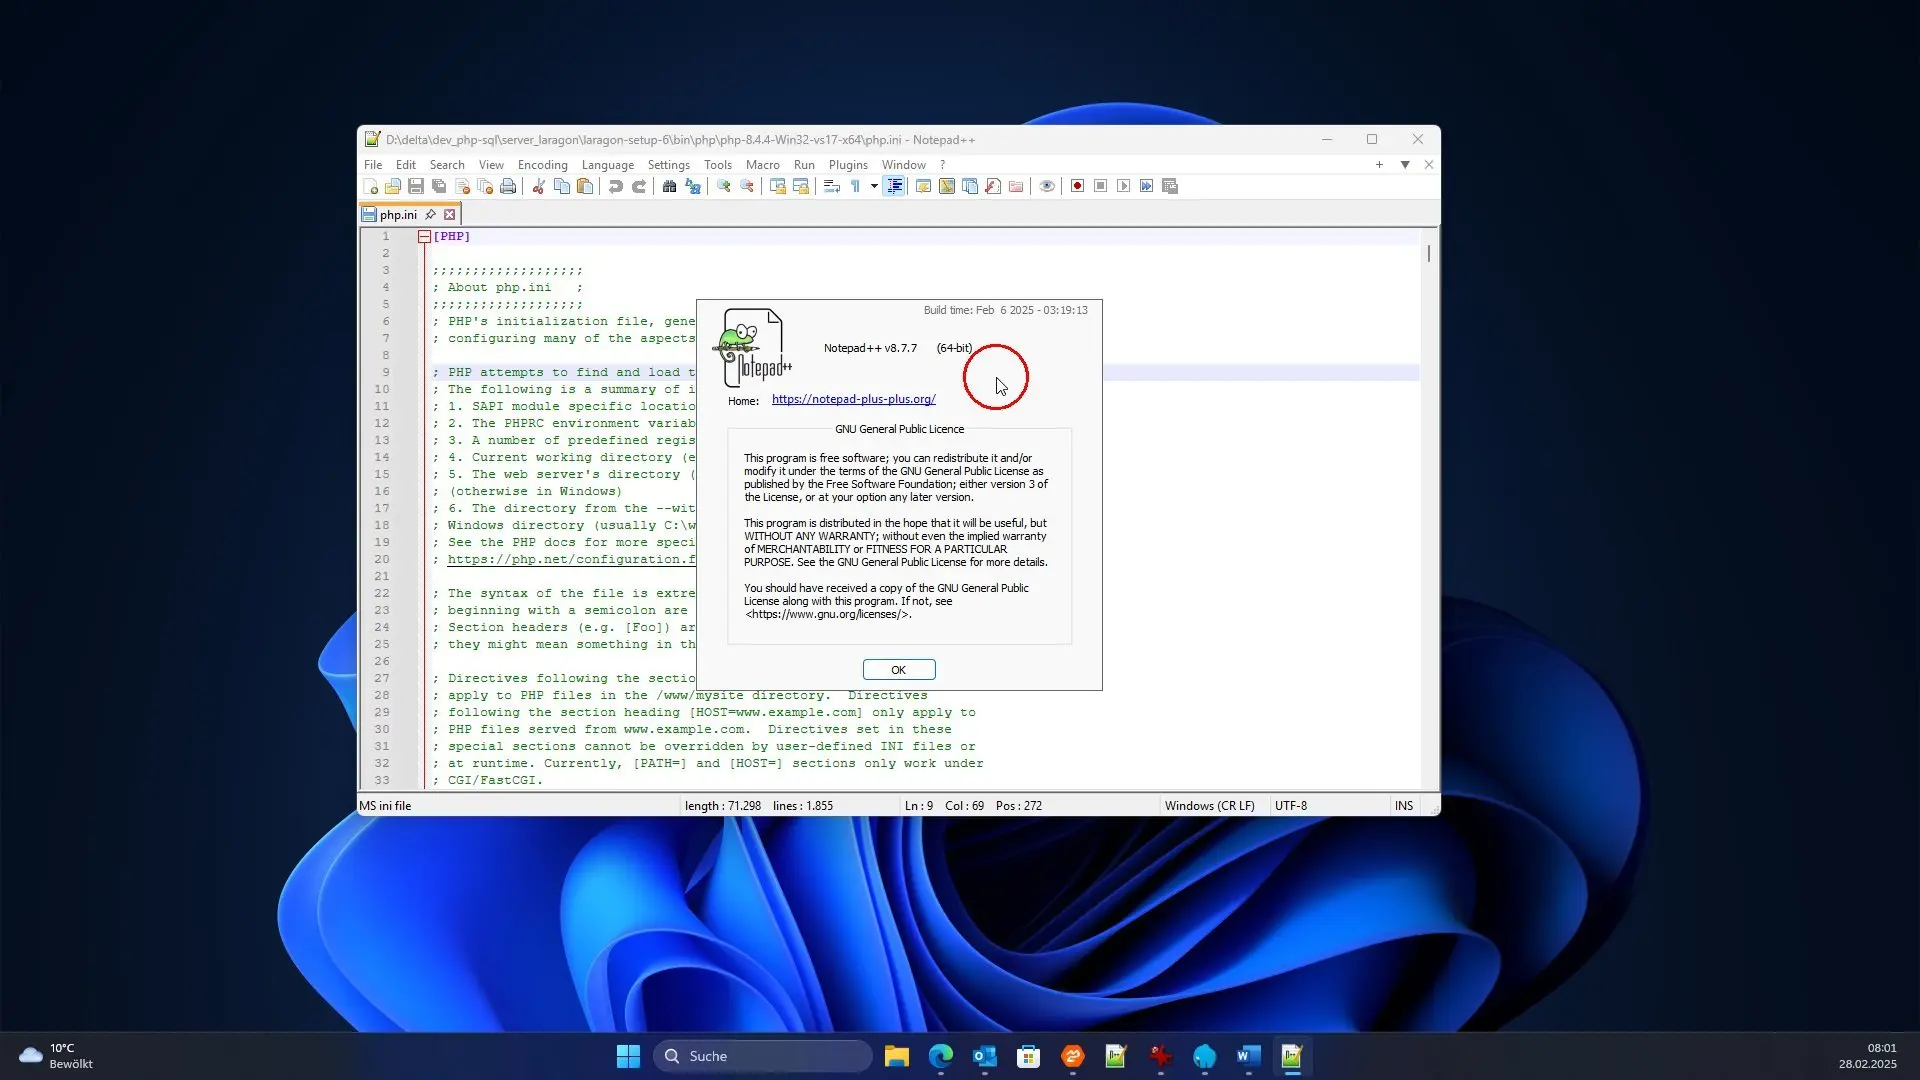Run macro multiple times icon
Viewport: 1920px width, 1080px height.
pos(1146,186)
